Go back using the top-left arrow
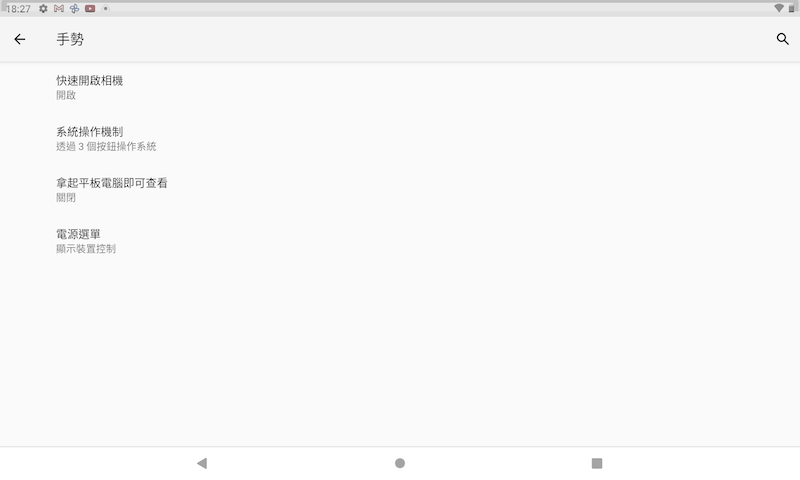 click(19, 39)
